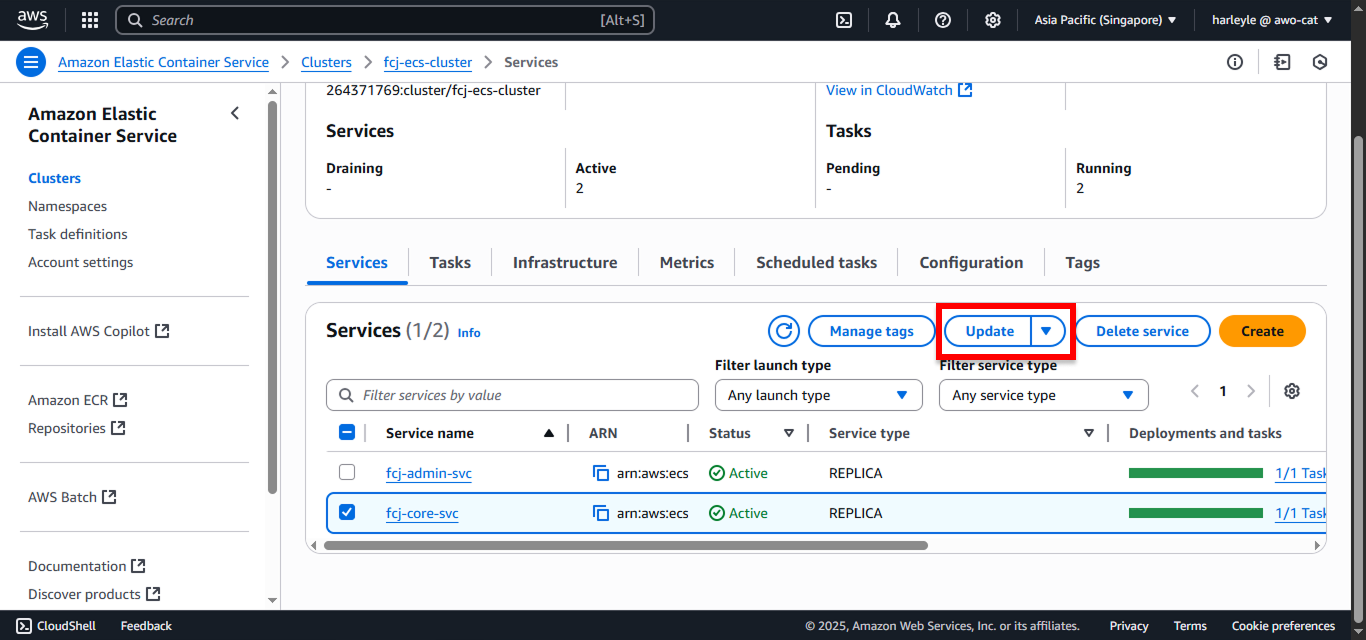Image resolution: width=1366 pixels, height=640 pixels.
Task: Open the Filter service type dropdown
Action: pos(1043,395)
